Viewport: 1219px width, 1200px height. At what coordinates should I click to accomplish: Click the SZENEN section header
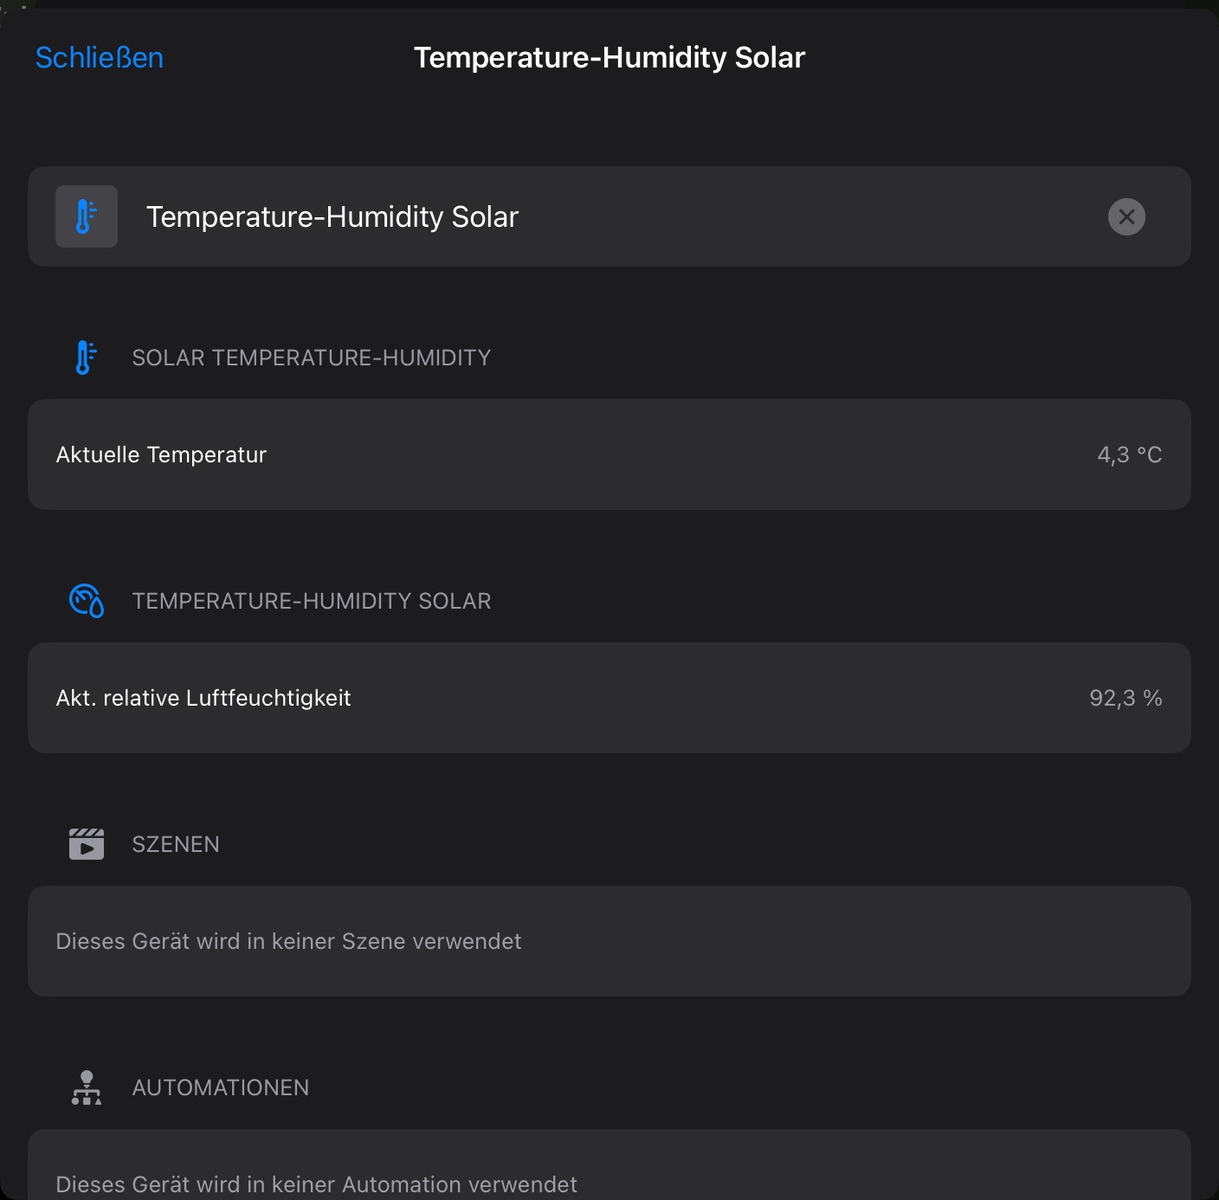coord(176,844)
